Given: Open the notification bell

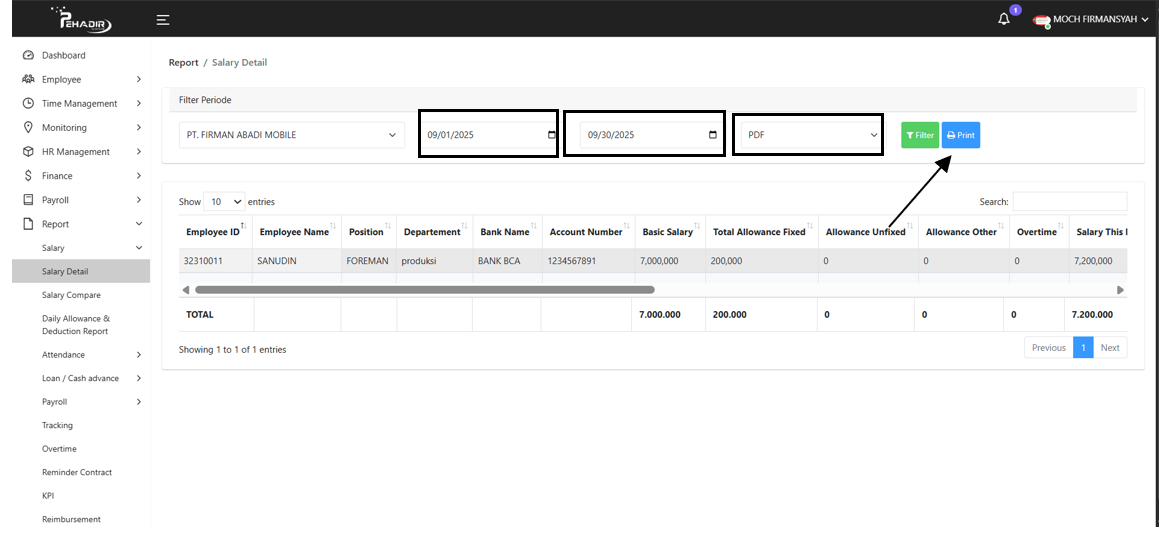Looking at the screenshot, I should pyautogui.click(x=1004, y=20).
